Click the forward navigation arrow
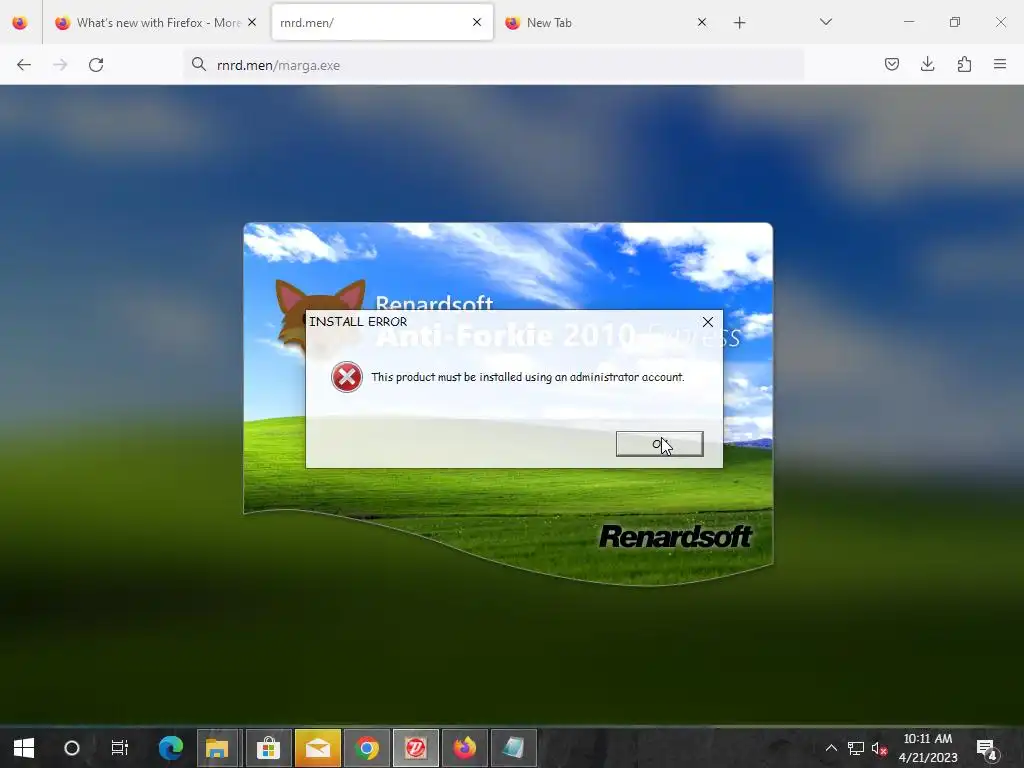This screenshot has height=768, width=1024. tap(60, 65)
